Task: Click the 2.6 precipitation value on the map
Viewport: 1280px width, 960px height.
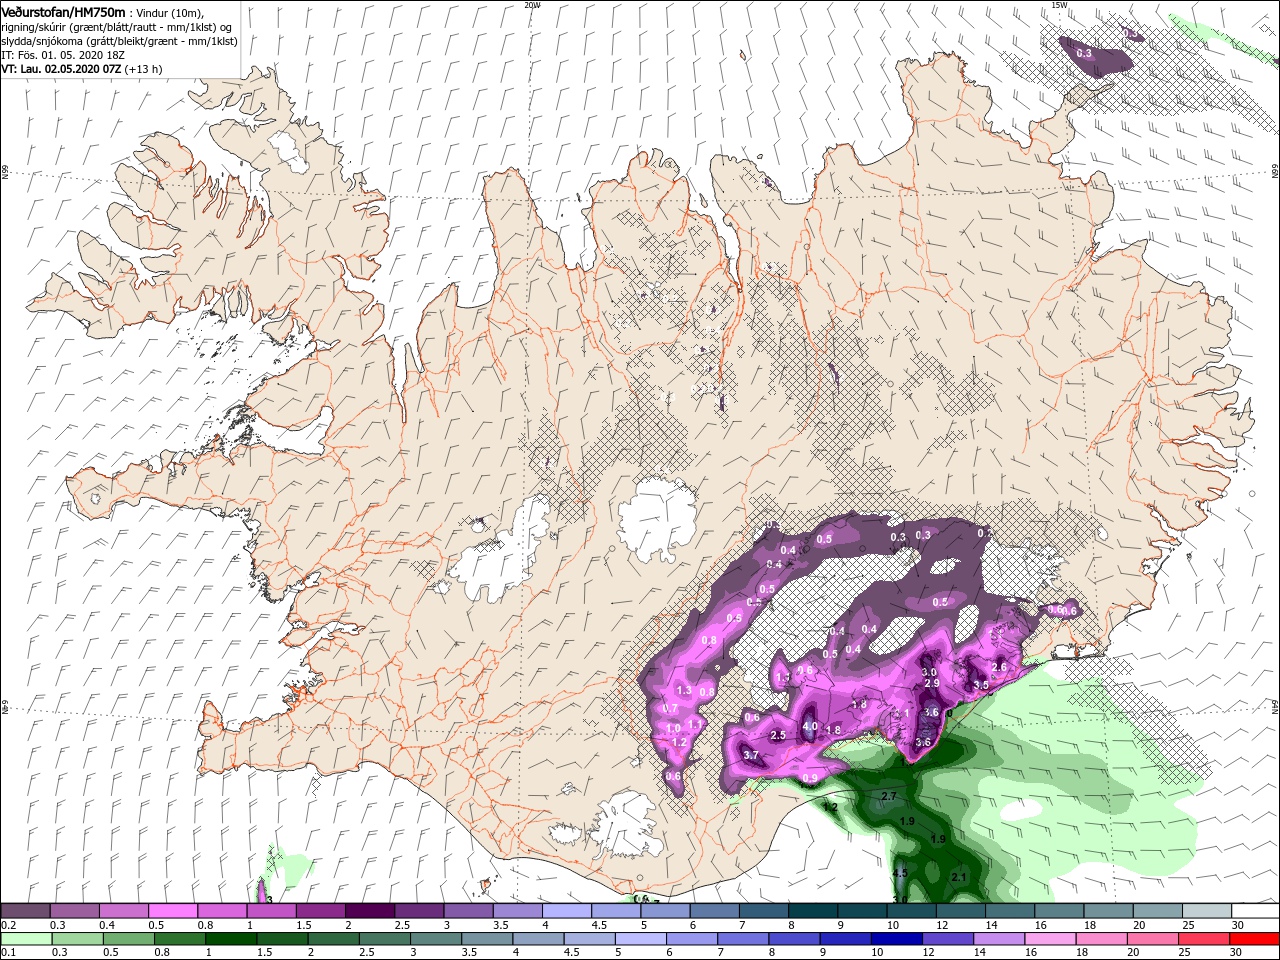Action: (998, 667)
